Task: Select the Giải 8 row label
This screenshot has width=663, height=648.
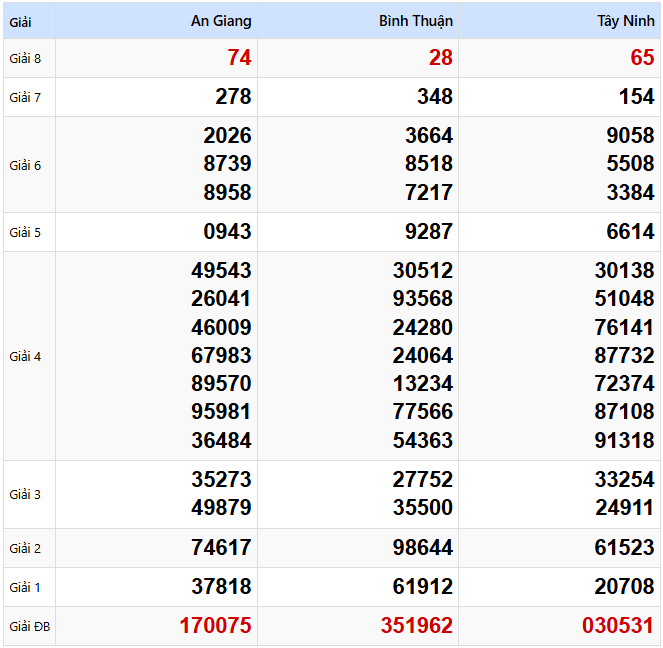Action: (26, 58)
